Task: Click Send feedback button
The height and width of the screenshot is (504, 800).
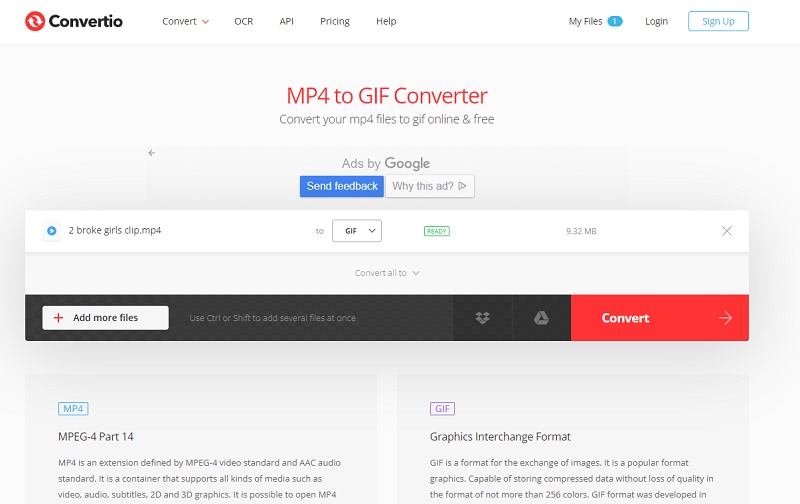Action: tap(342, 186)
